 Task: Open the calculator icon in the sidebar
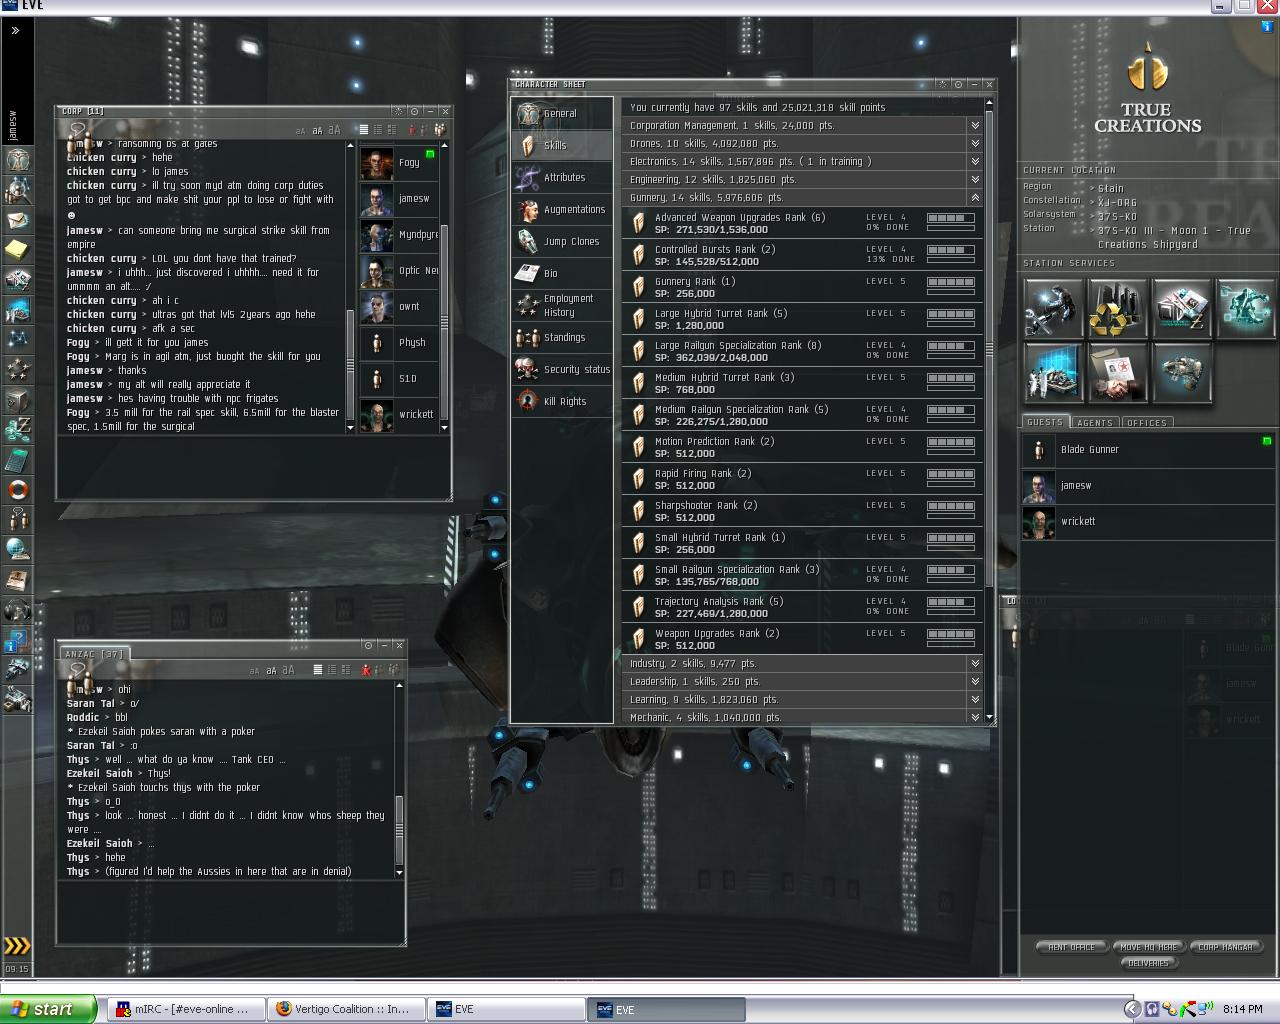coord(17,460)
